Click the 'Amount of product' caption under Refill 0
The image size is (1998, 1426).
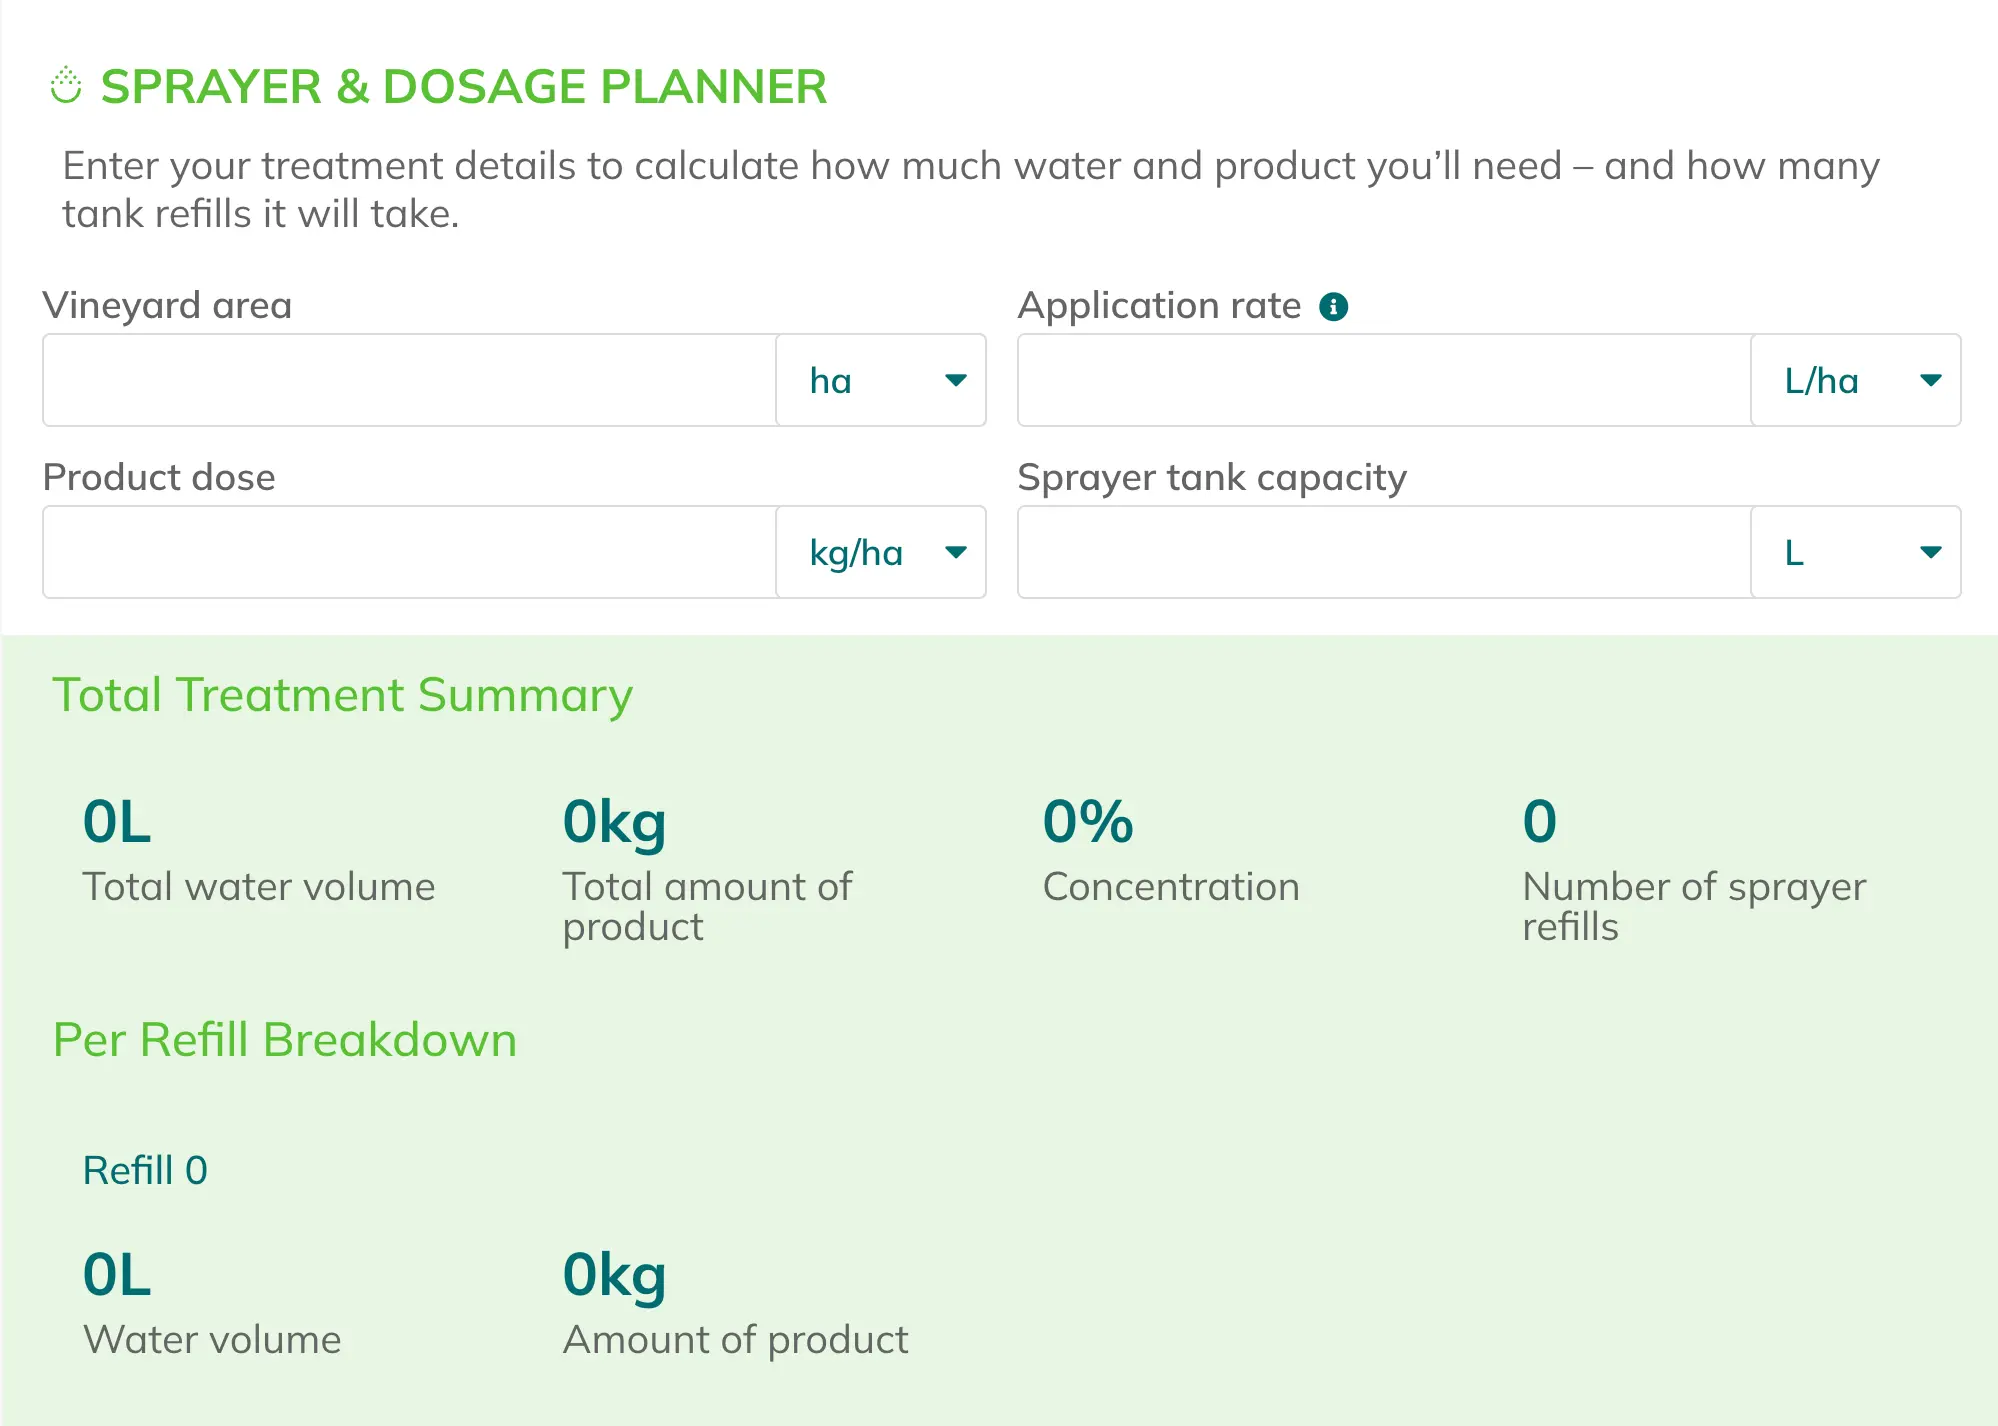coord(736,1341)
